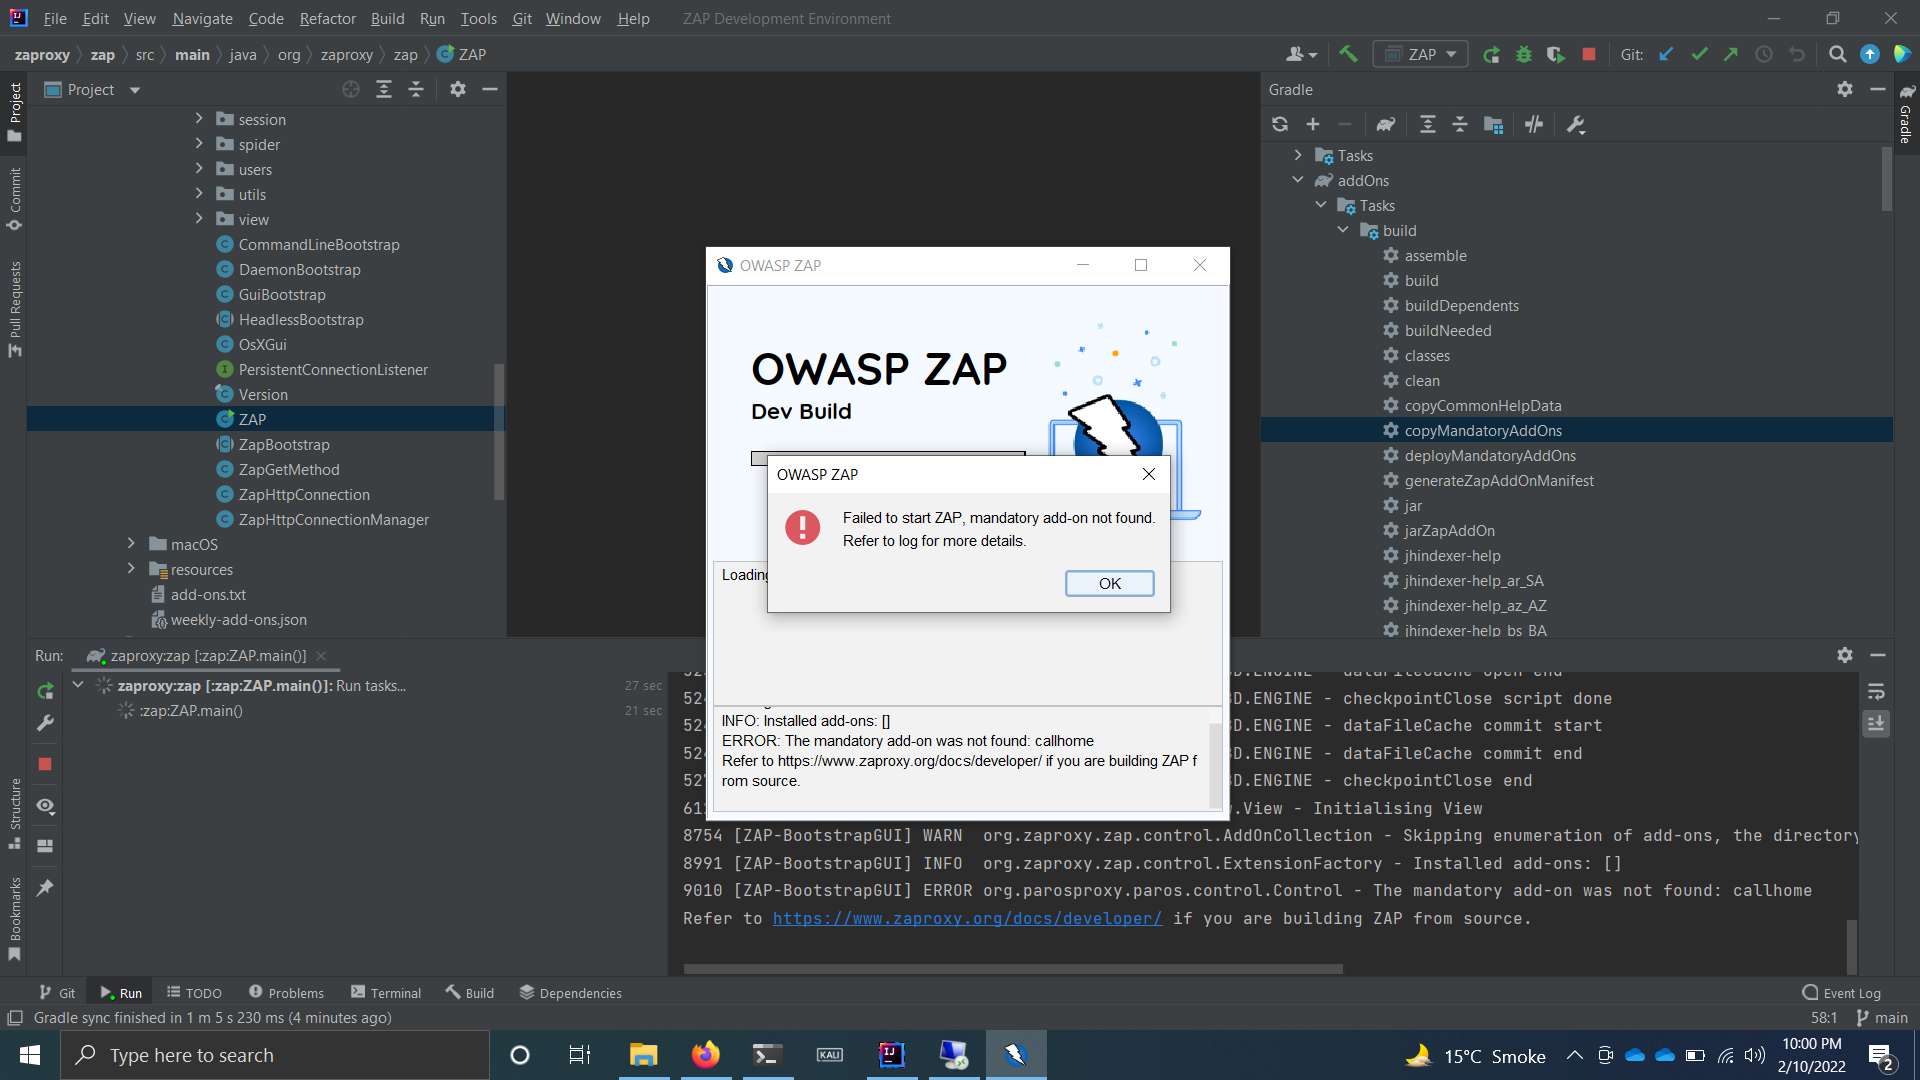Image resolution: width=1920 pixels, height=1080 pixels.
Task: Rerun the zaproxy:zap task
Action: point(44,690)
